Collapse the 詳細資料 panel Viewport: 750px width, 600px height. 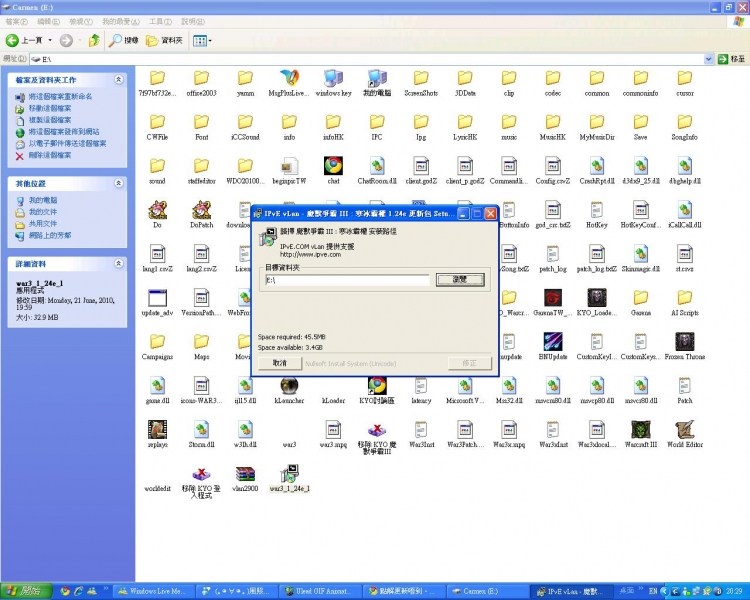tap(119, 264)
